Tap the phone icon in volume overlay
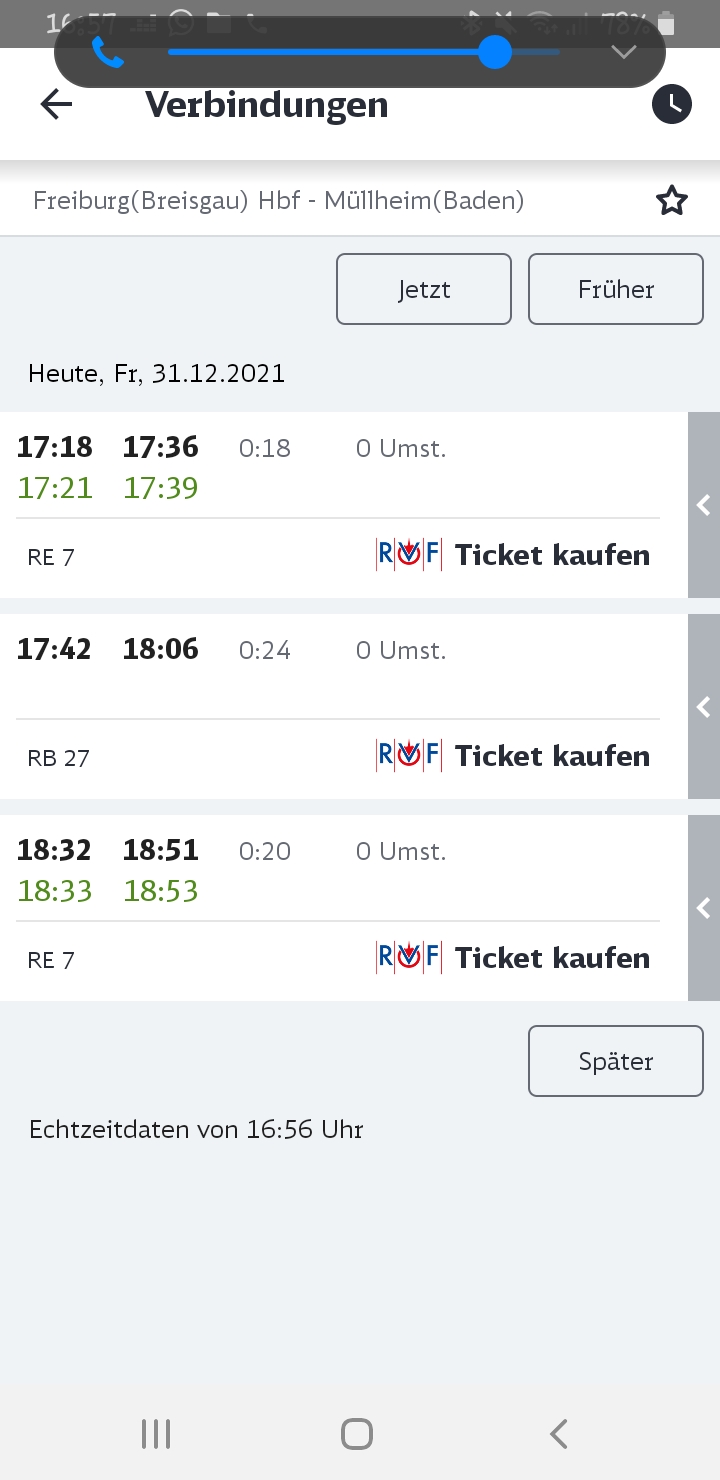 coord(108,52)
